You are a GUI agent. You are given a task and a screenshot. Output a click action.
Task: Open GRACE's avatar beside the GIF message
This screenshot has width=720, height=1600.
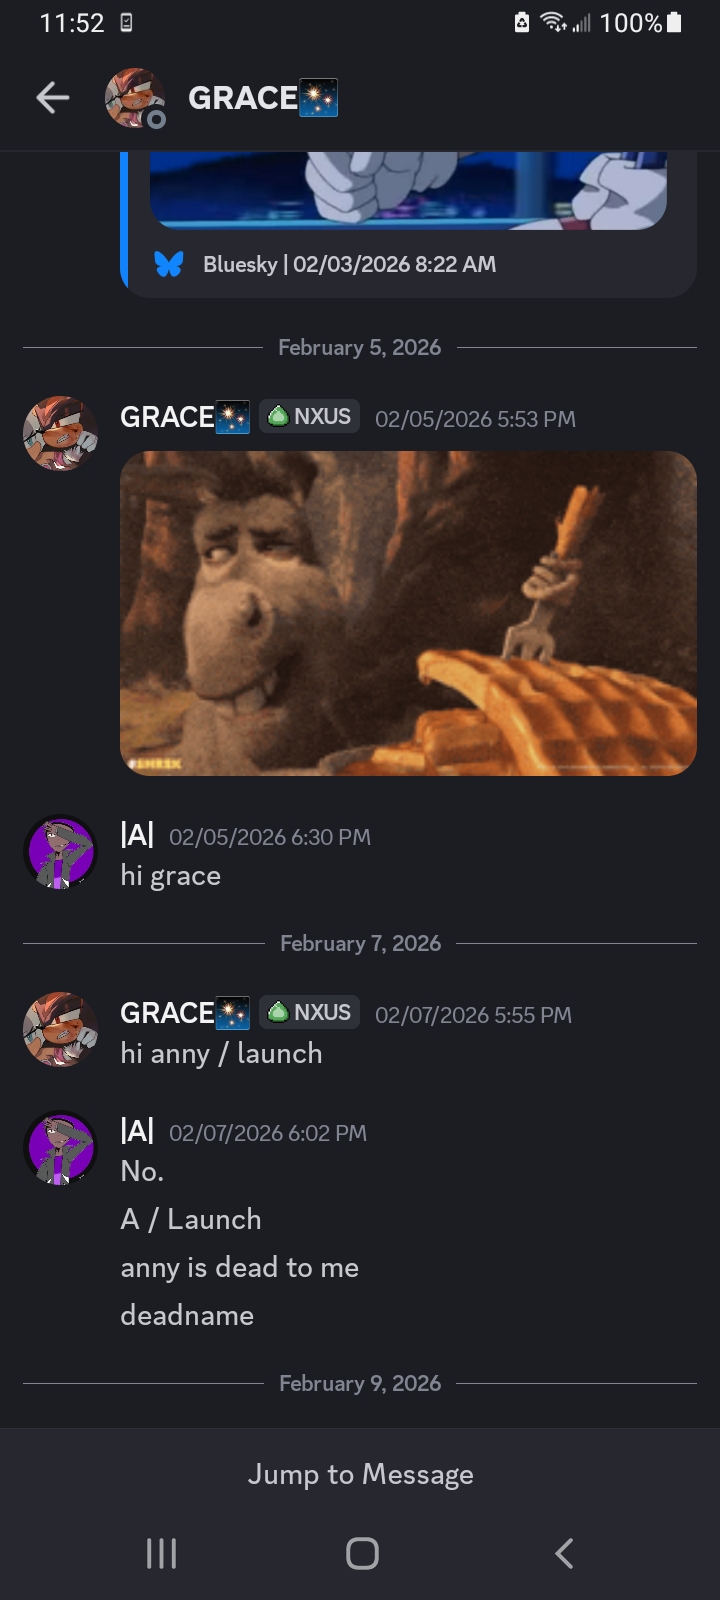pos(60,433)
